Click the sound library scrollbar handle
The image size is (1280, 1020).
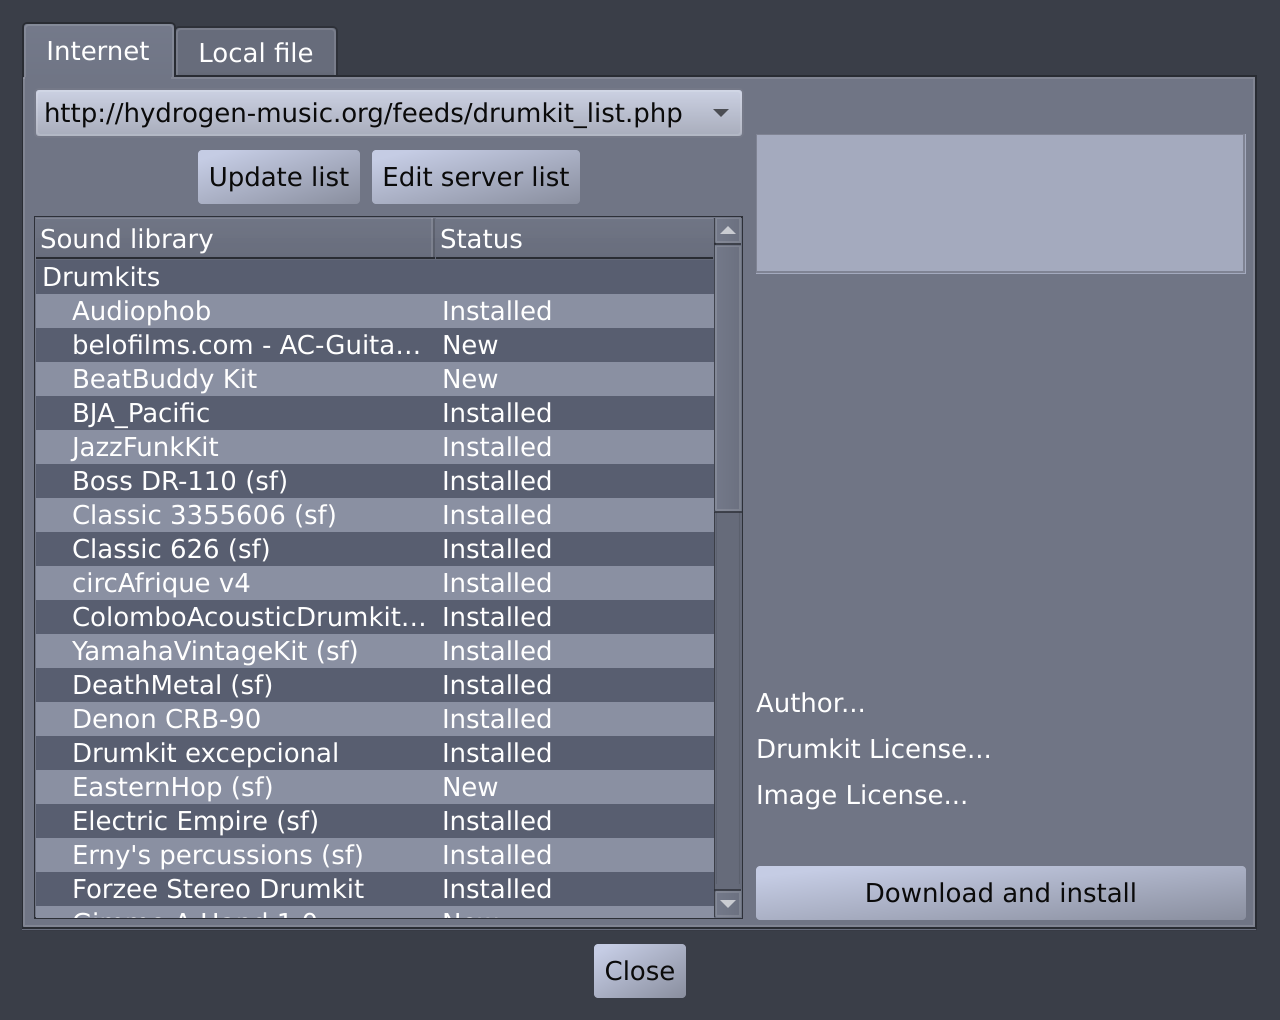point(728,378)
